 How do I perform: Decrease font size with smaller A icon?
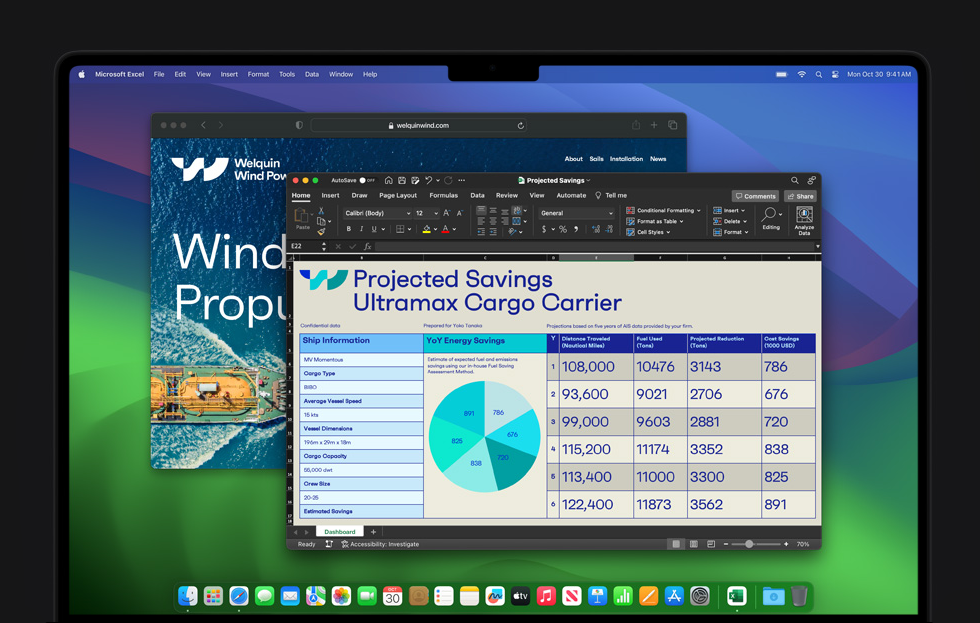click(x=459, y=213)
